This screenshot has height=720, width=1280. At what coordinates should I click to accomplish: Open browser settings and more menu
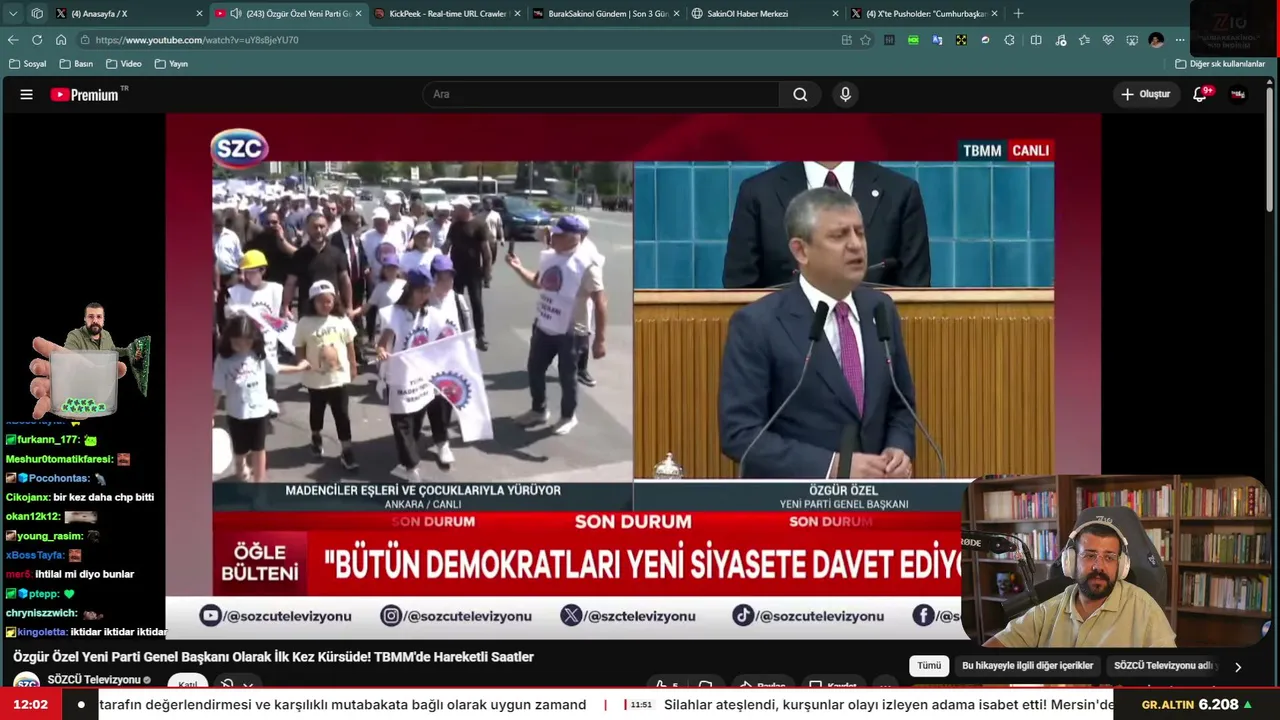click(1180, 40)
